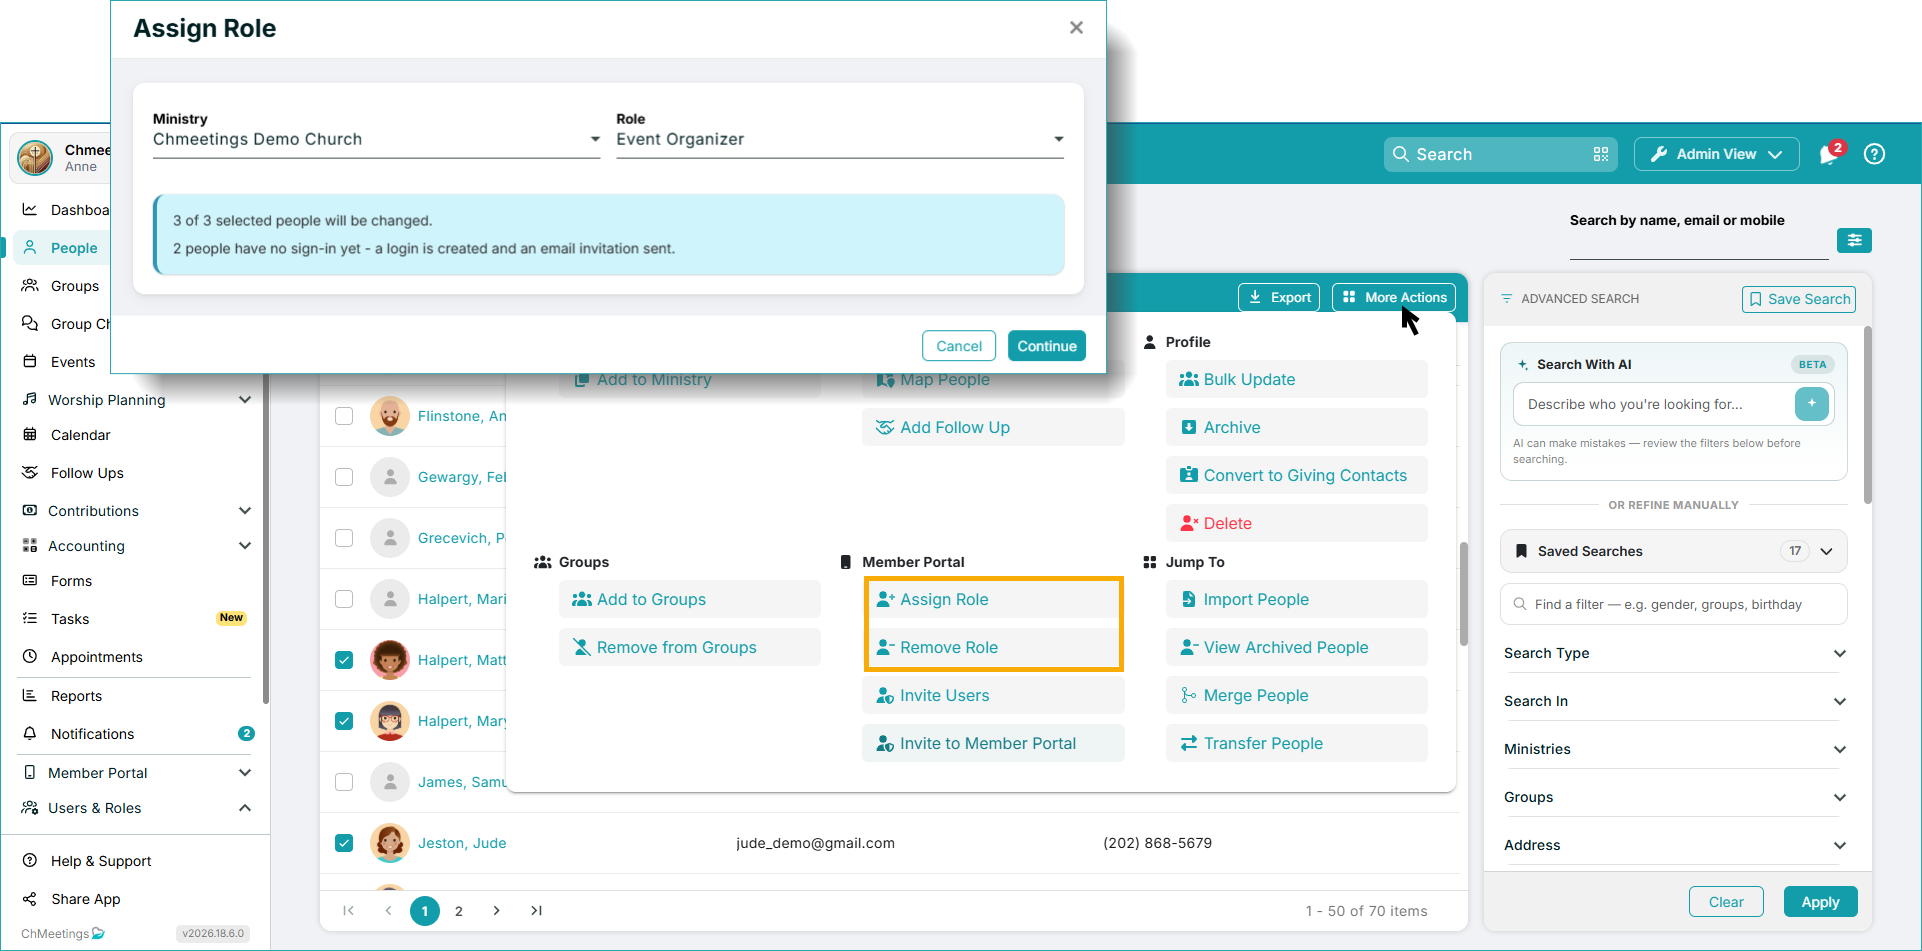
Task: Open Reports in the sidebar
Action: coord(76,696)
